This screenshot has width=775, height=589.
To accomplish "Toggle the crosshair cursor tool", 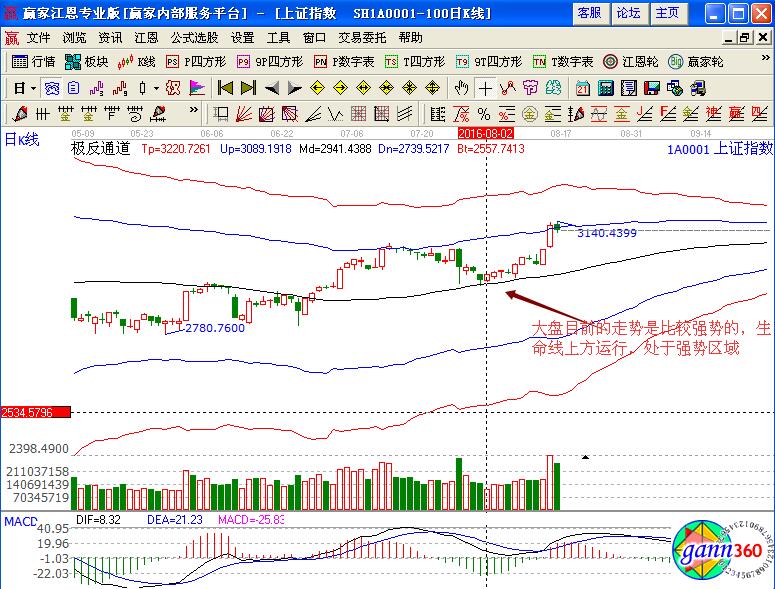I will (x=484, y=87).
